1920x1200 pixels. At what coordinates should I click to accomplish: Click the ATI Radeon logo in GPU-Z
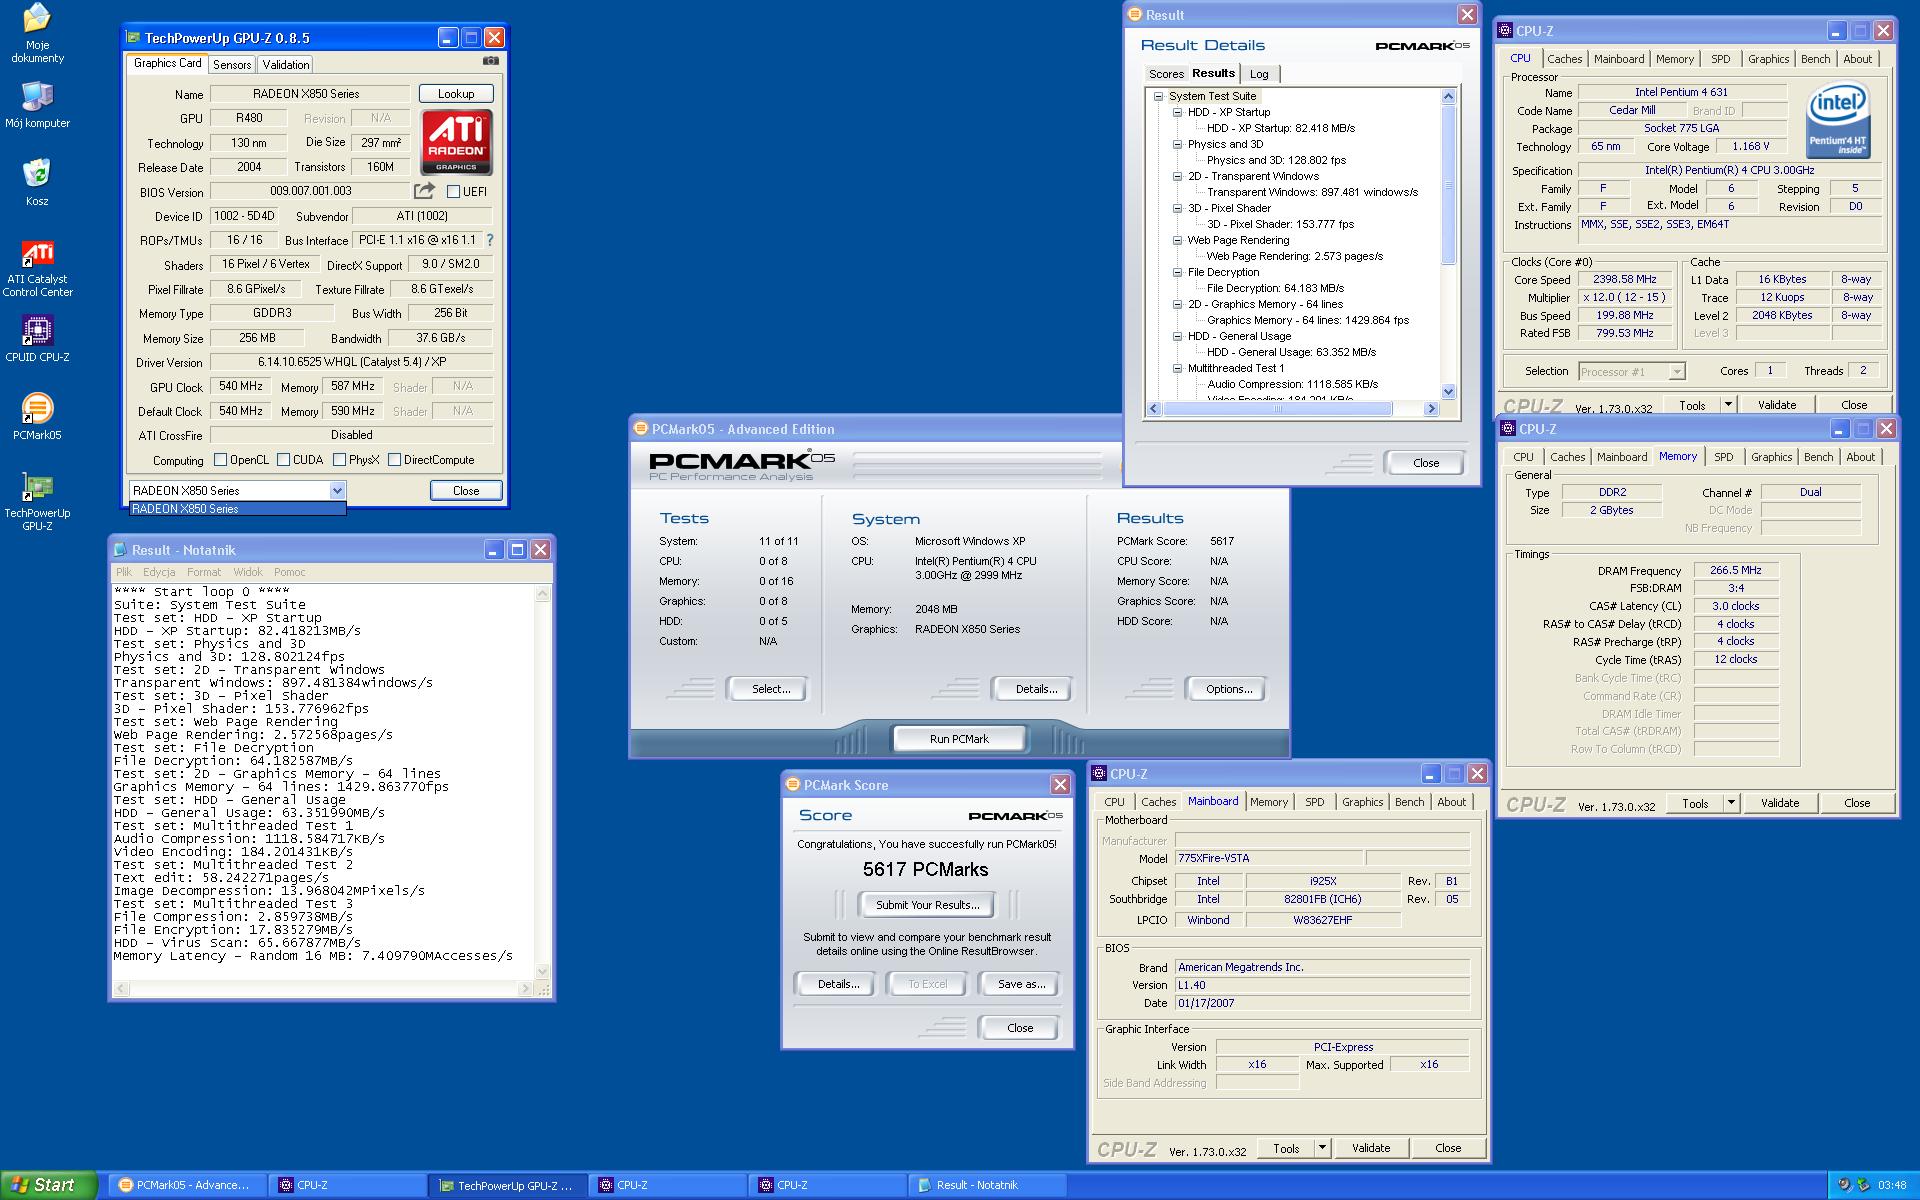[456, 142]
